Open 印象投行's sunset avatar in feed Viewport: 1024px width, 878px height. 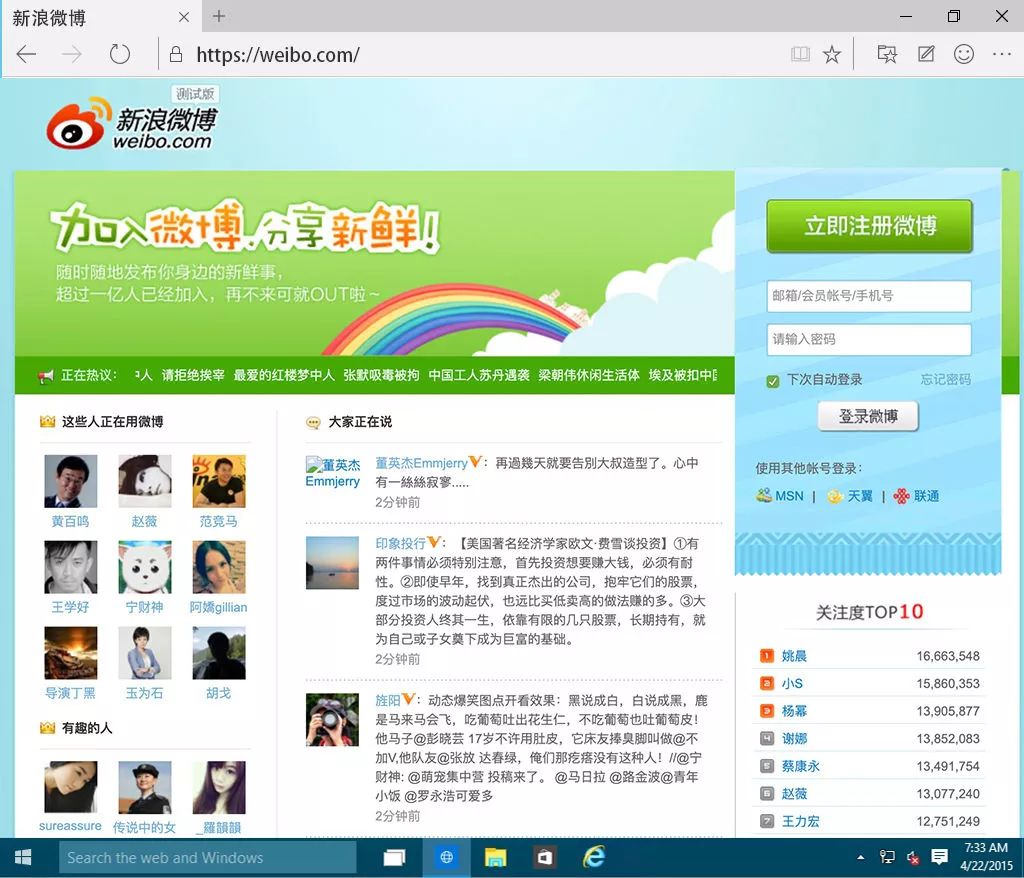[332, 563]
